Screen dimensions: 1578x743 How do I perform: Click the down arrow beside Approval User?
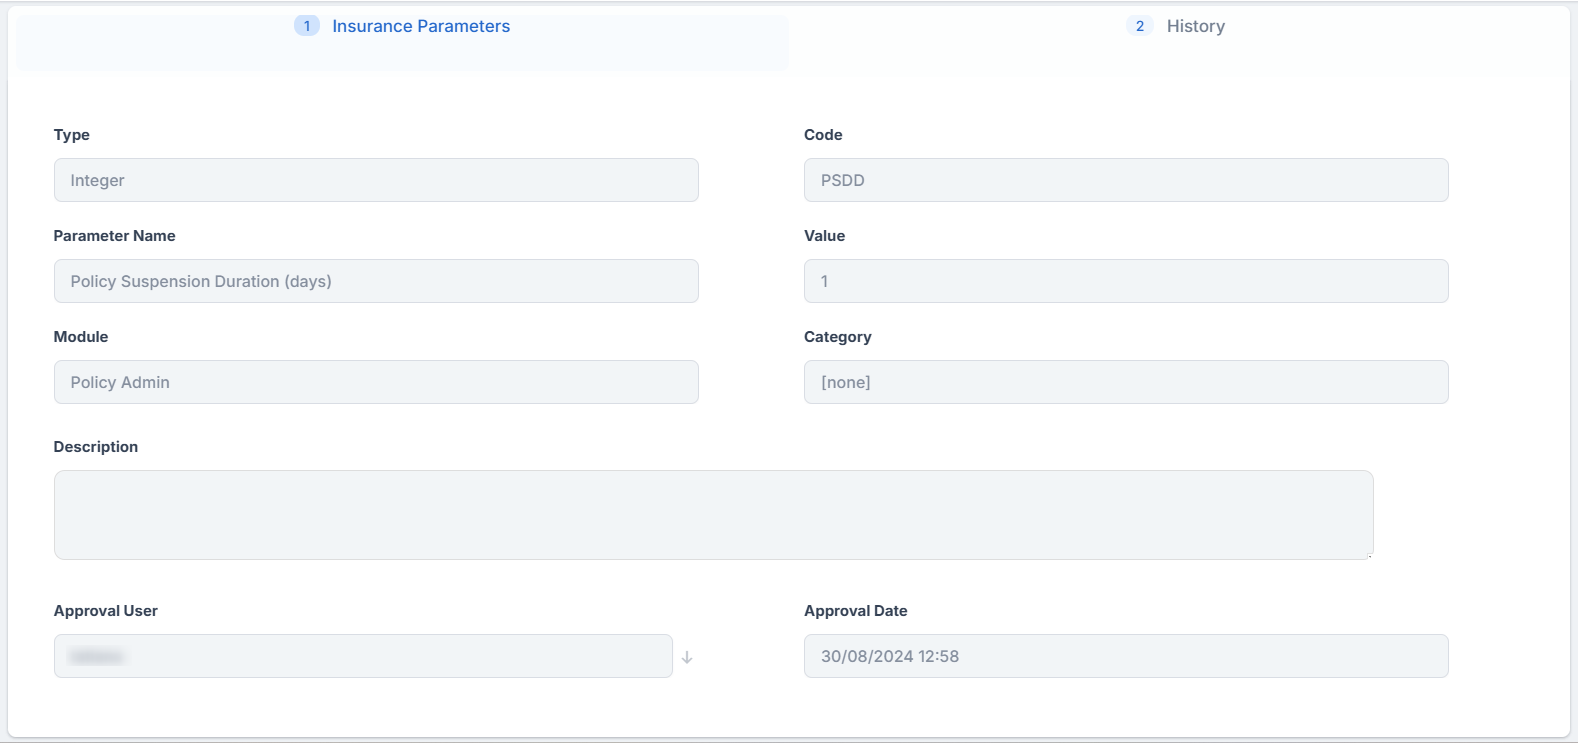click(687, 657)
